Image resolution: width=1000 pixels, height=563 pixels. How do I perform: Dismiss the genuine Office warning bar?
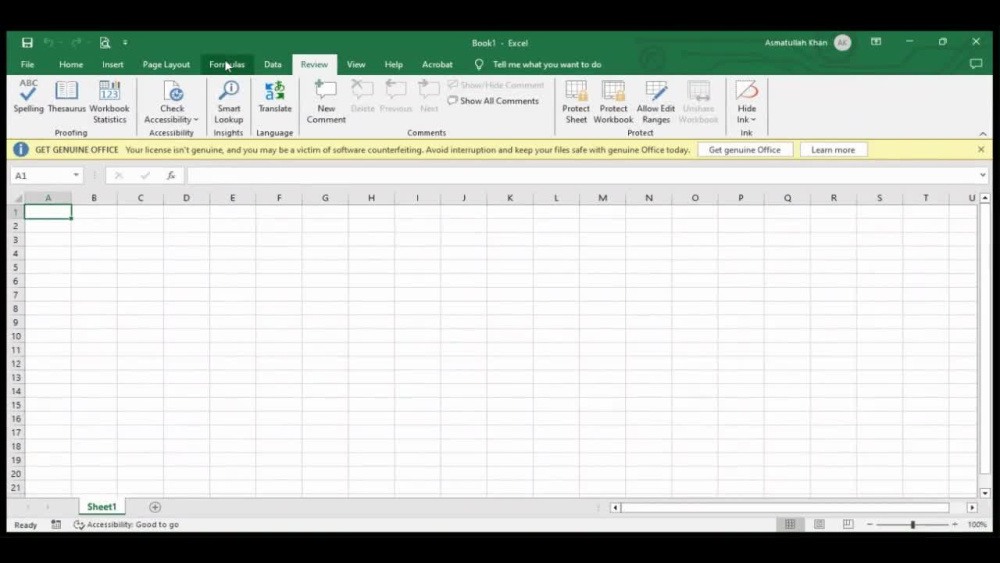[981, 149]
